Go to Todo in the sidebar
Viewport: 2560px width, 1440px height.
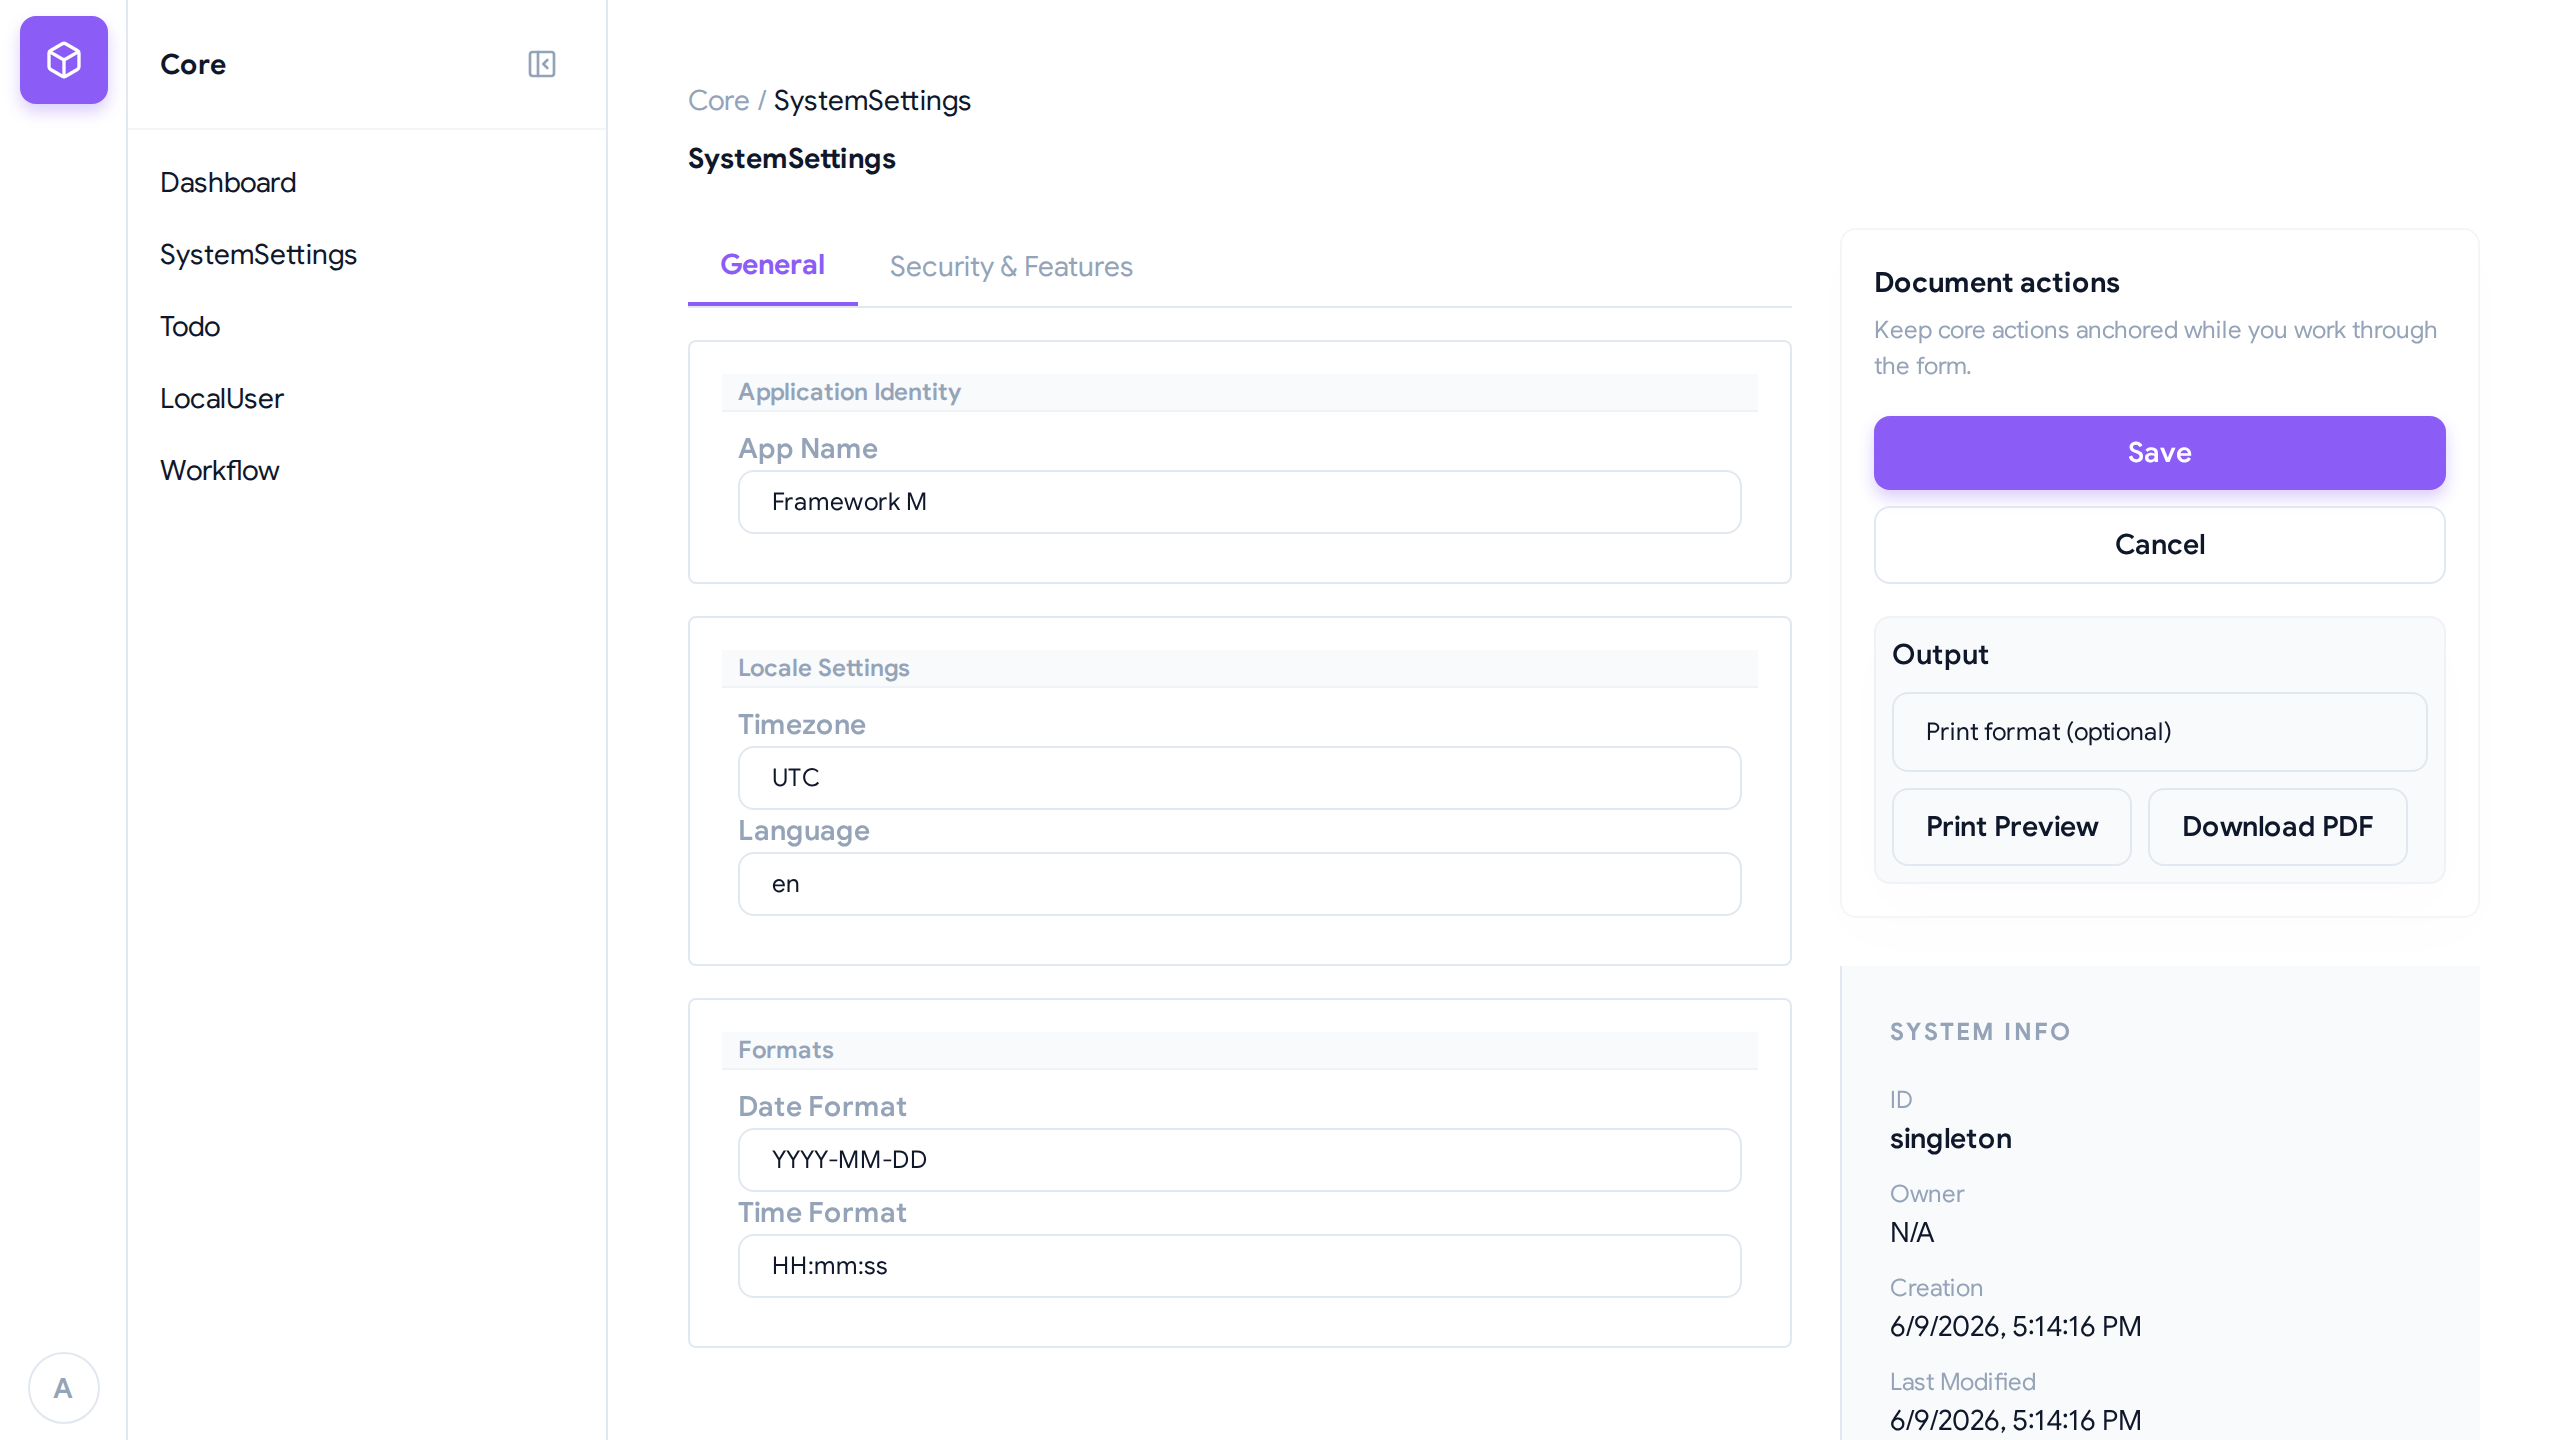(190, 326)
